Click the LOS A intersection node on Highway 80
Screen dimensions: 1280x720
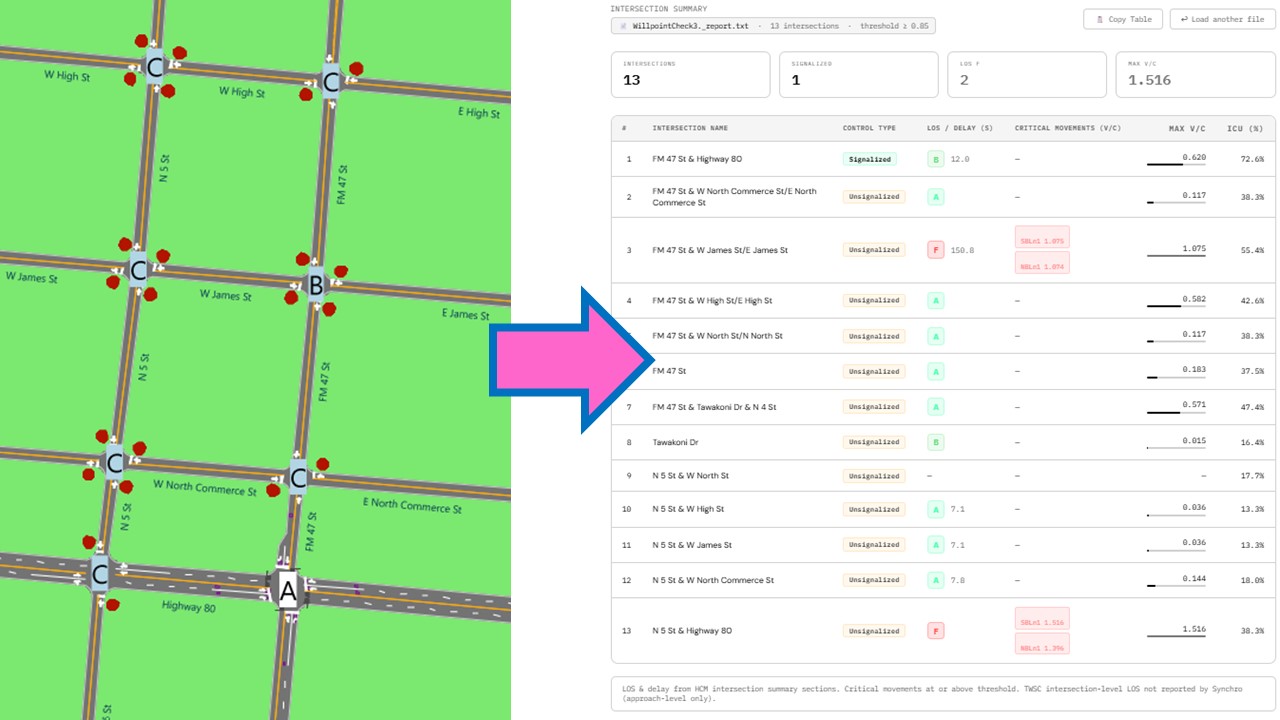[288, 591]
